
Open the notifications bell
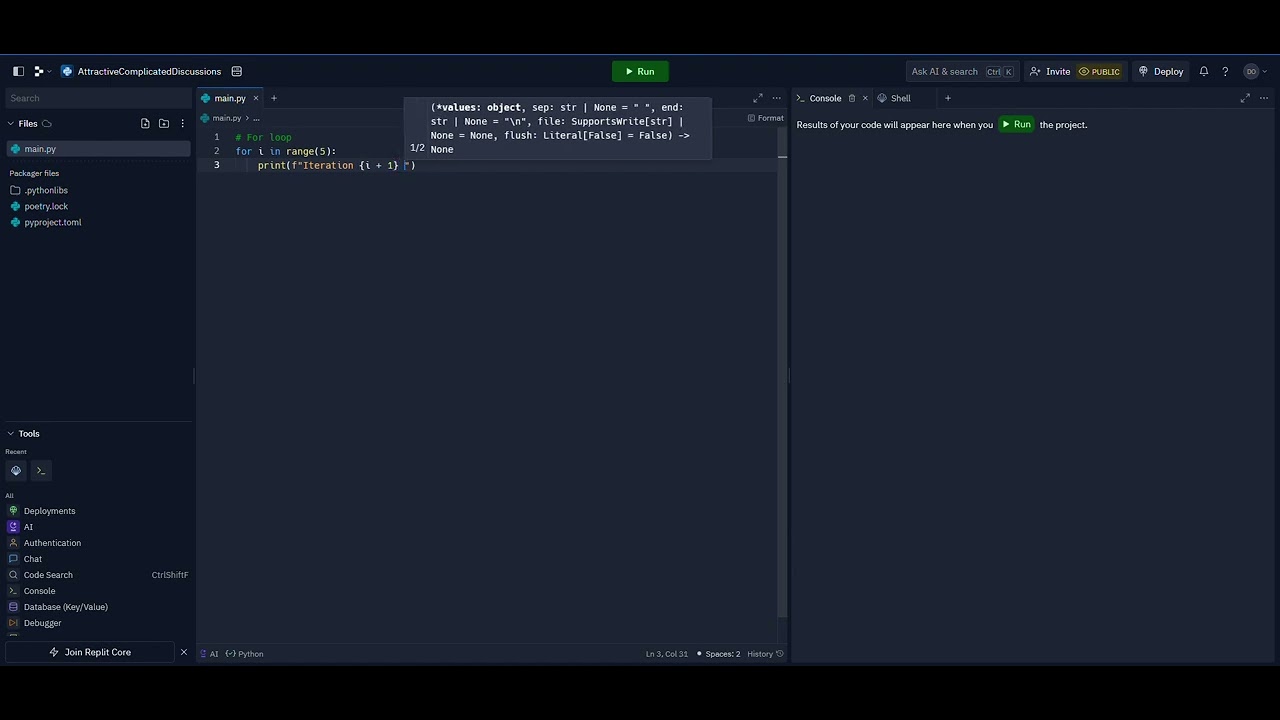tap(1204, 71)
